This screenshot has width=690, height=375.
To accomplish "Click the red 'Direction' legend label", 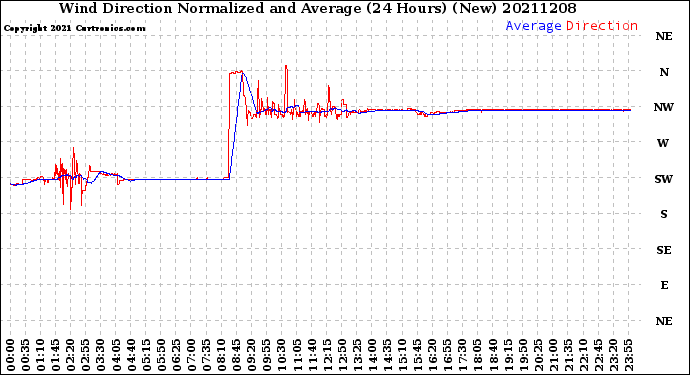I will tap(602, 26).
